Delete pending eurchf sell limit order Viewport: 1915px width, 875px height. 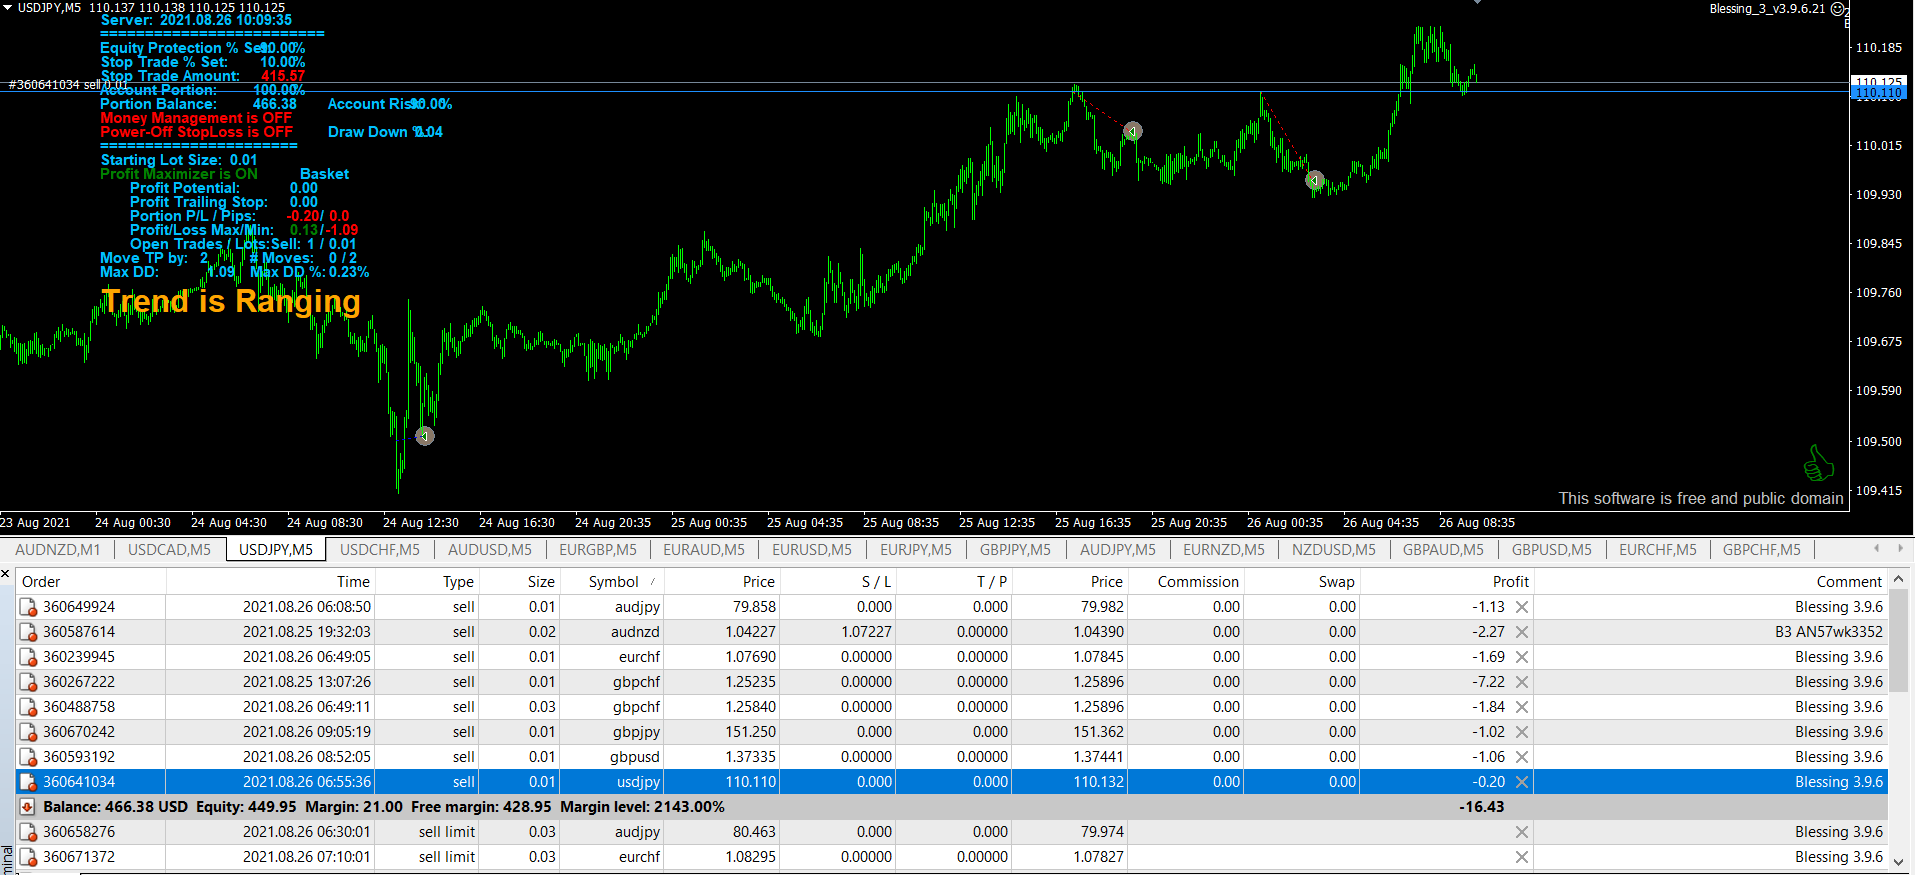pyautogui.click(x=1521, y=857)
